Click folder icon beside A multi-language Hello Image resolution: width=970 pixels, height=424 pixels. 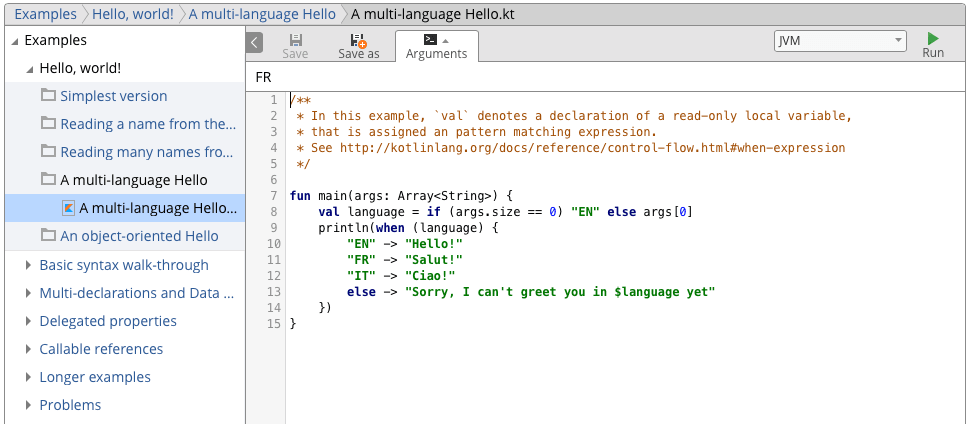(48, 180)
